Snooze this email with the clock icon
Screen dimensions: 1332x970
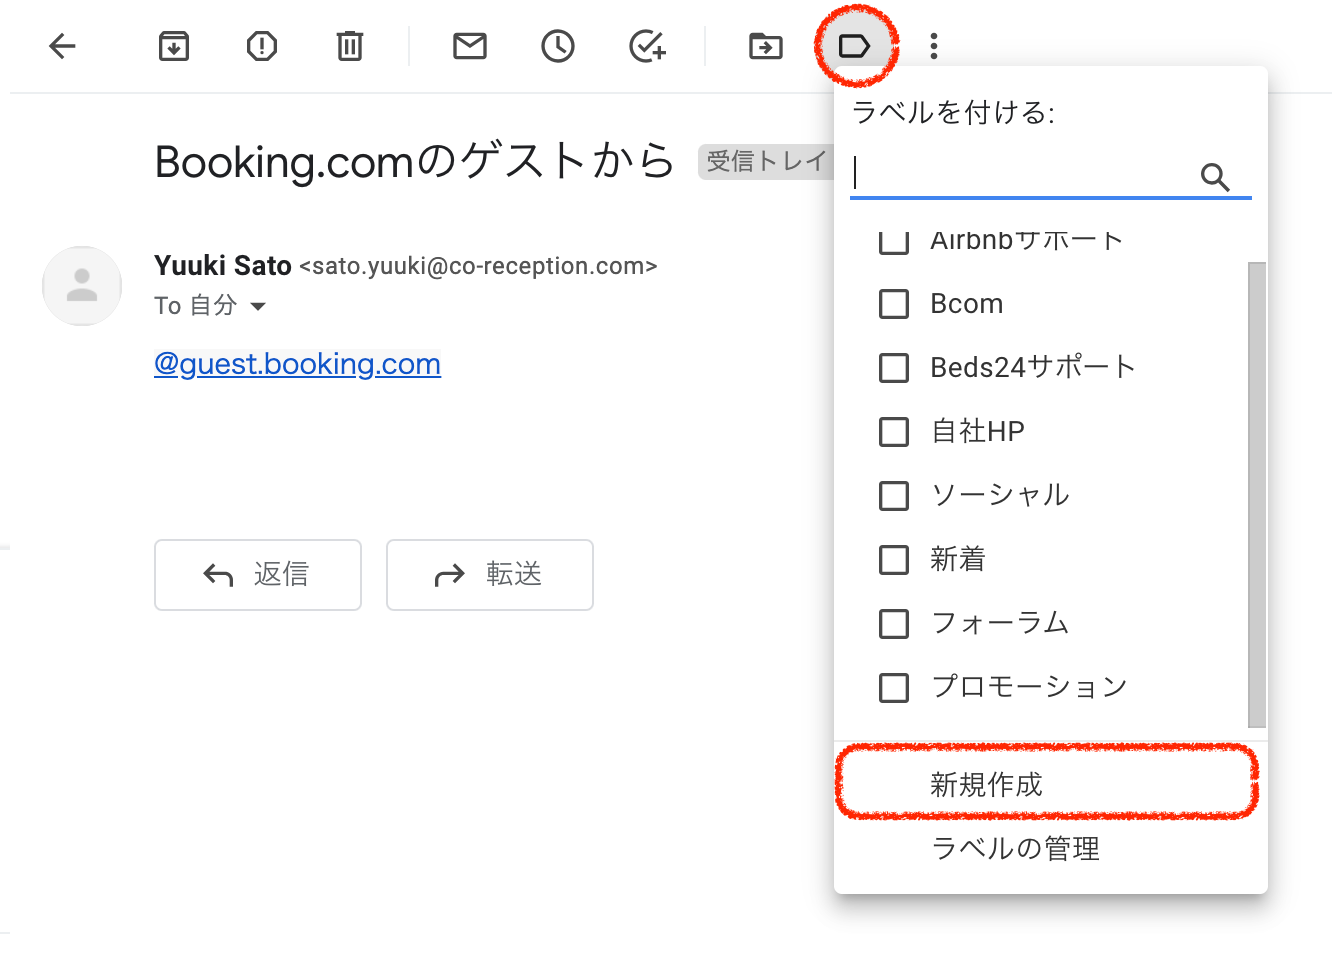click(557, 46)
